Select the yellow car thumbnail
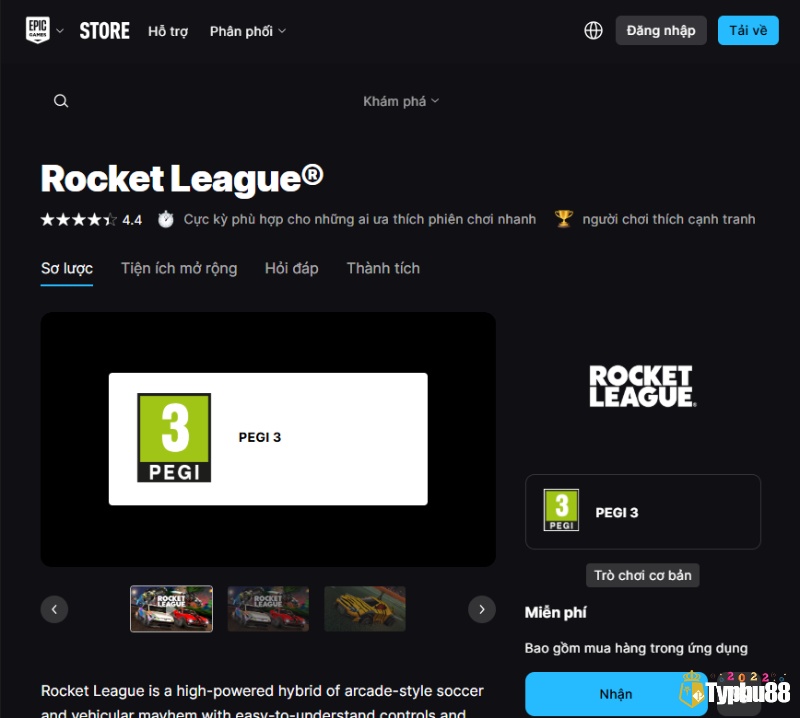The width and height of the screenshot is (800, 718). click(x=365, y=609)
